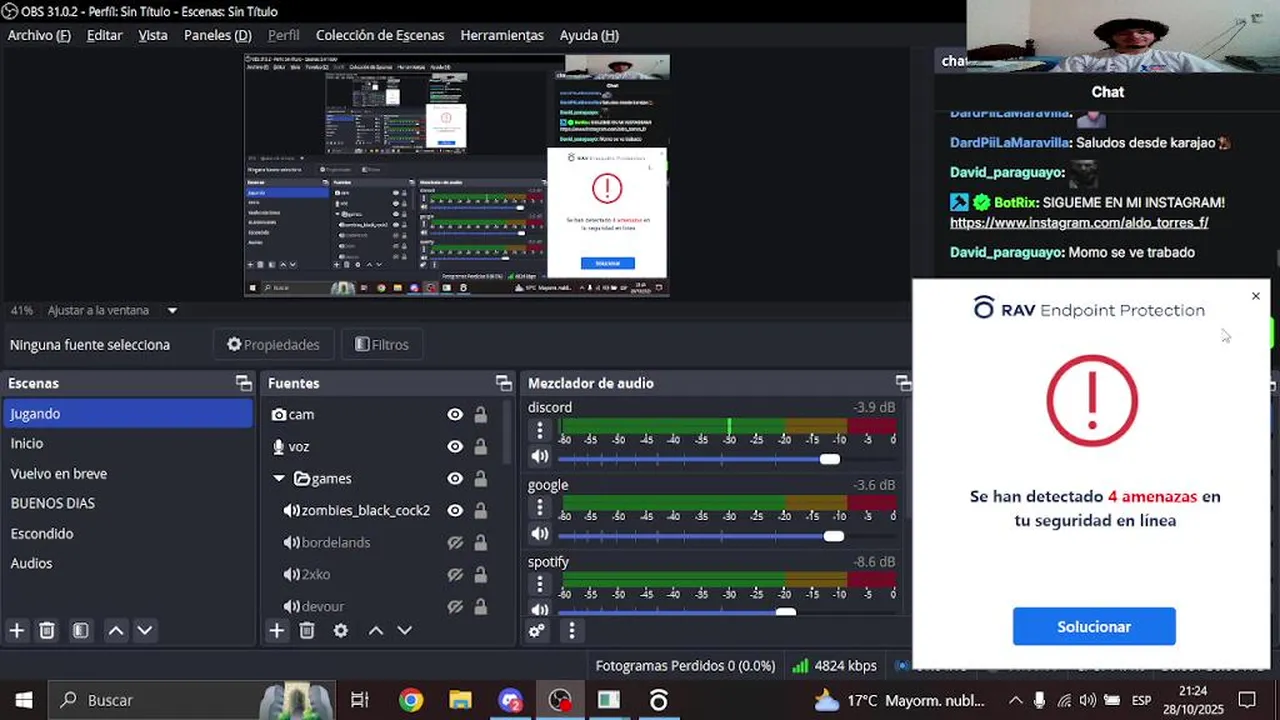
Task: Open Task View on the taskbar
Action: (x=360, y=700)
